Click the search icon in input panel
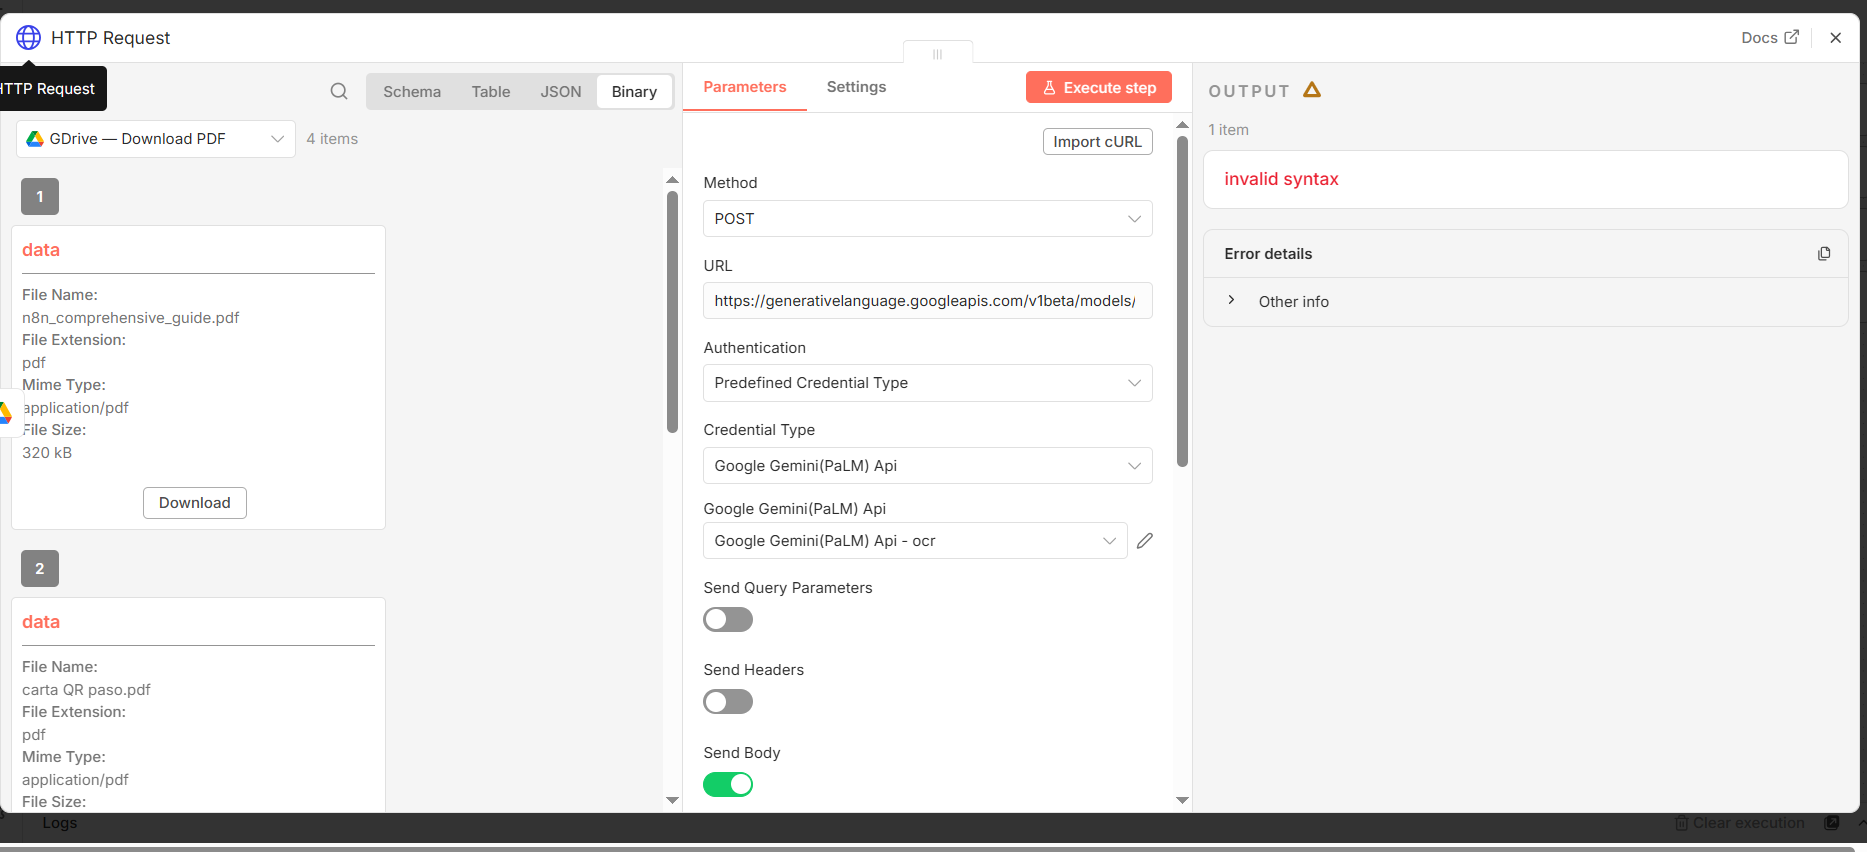Image resolution: width=1867 pixels, height=852 pixels. pos(339,91)
